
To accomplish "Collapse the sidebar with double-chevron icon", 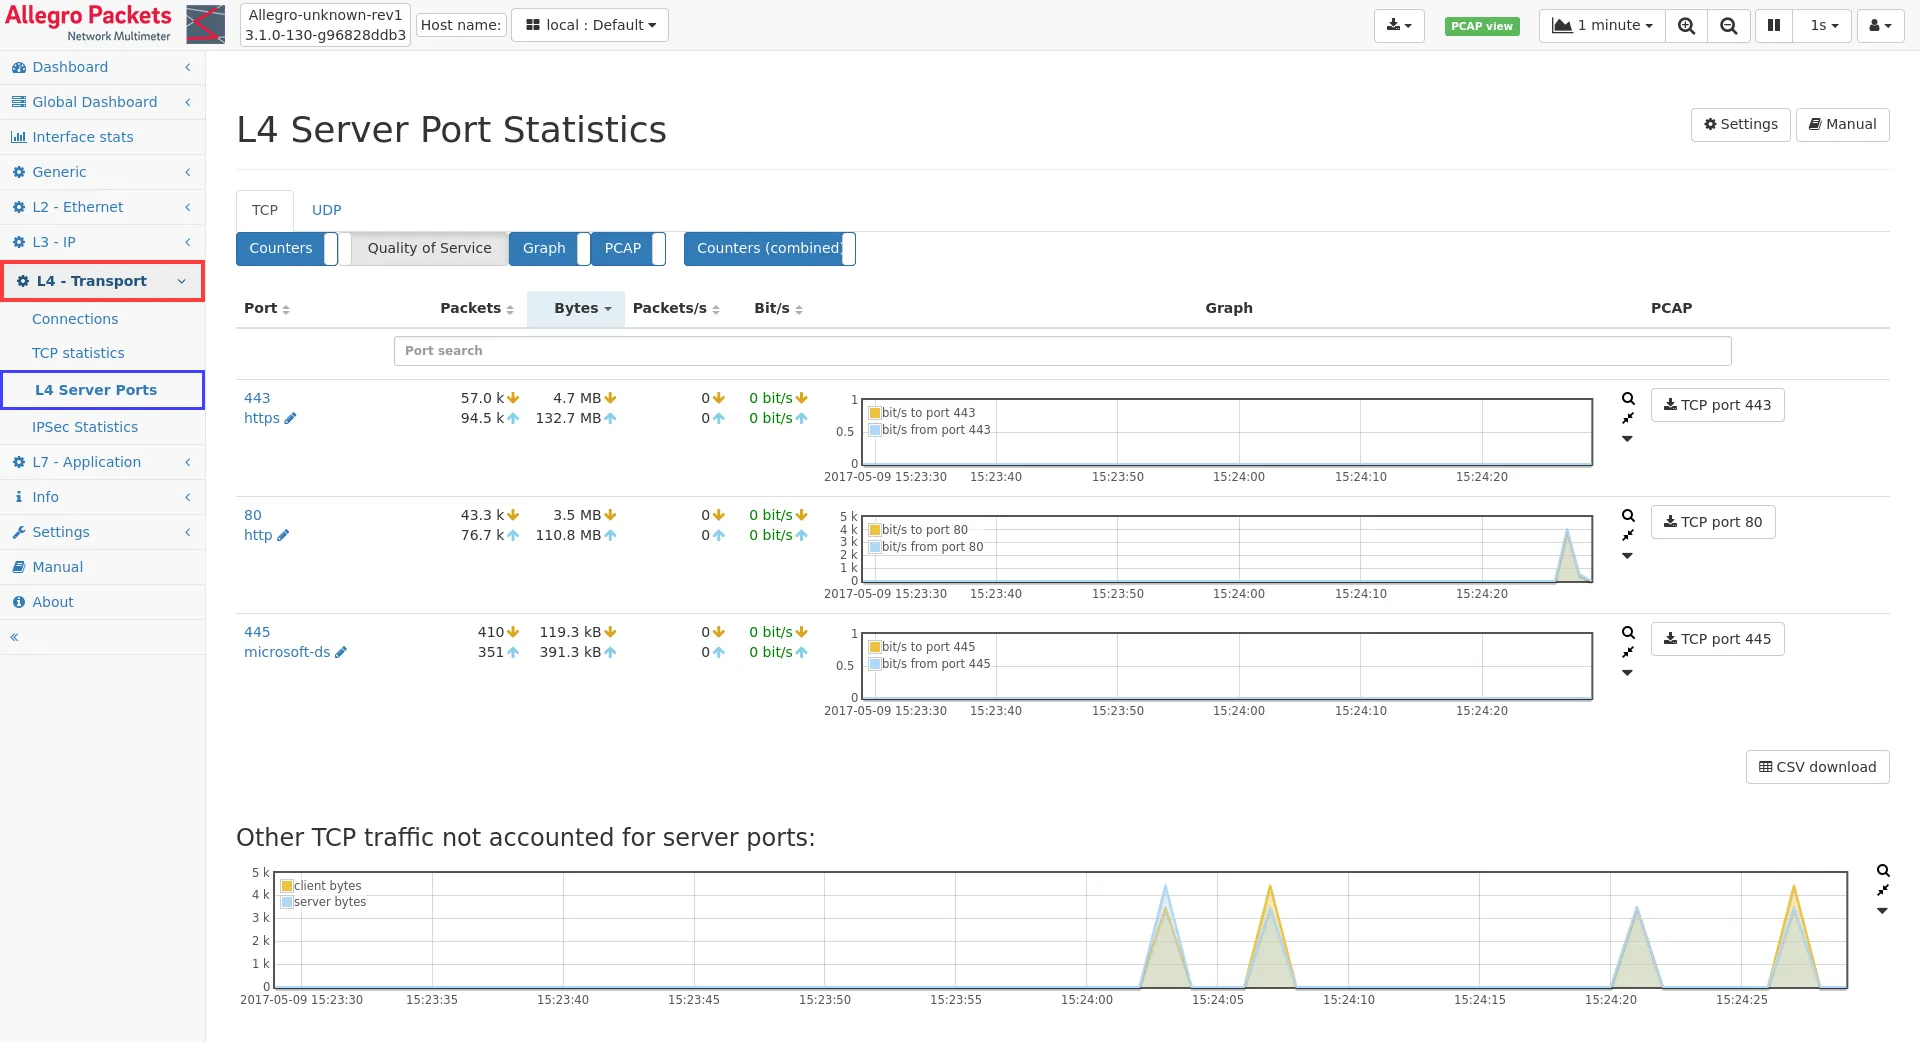I will pos(15,637).
